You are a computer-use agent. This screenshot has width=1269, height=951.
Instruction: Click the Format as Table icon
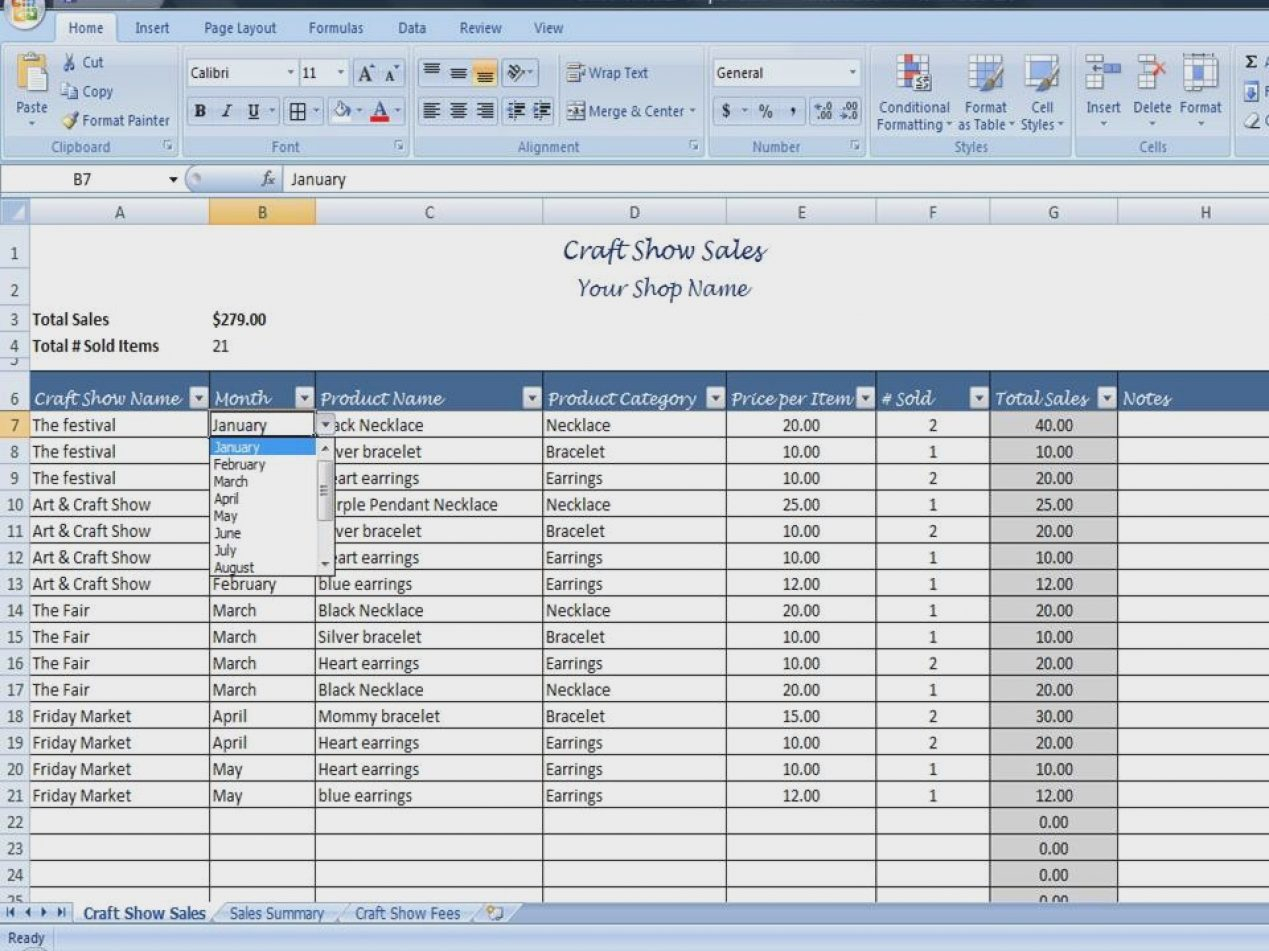(985, 92)
